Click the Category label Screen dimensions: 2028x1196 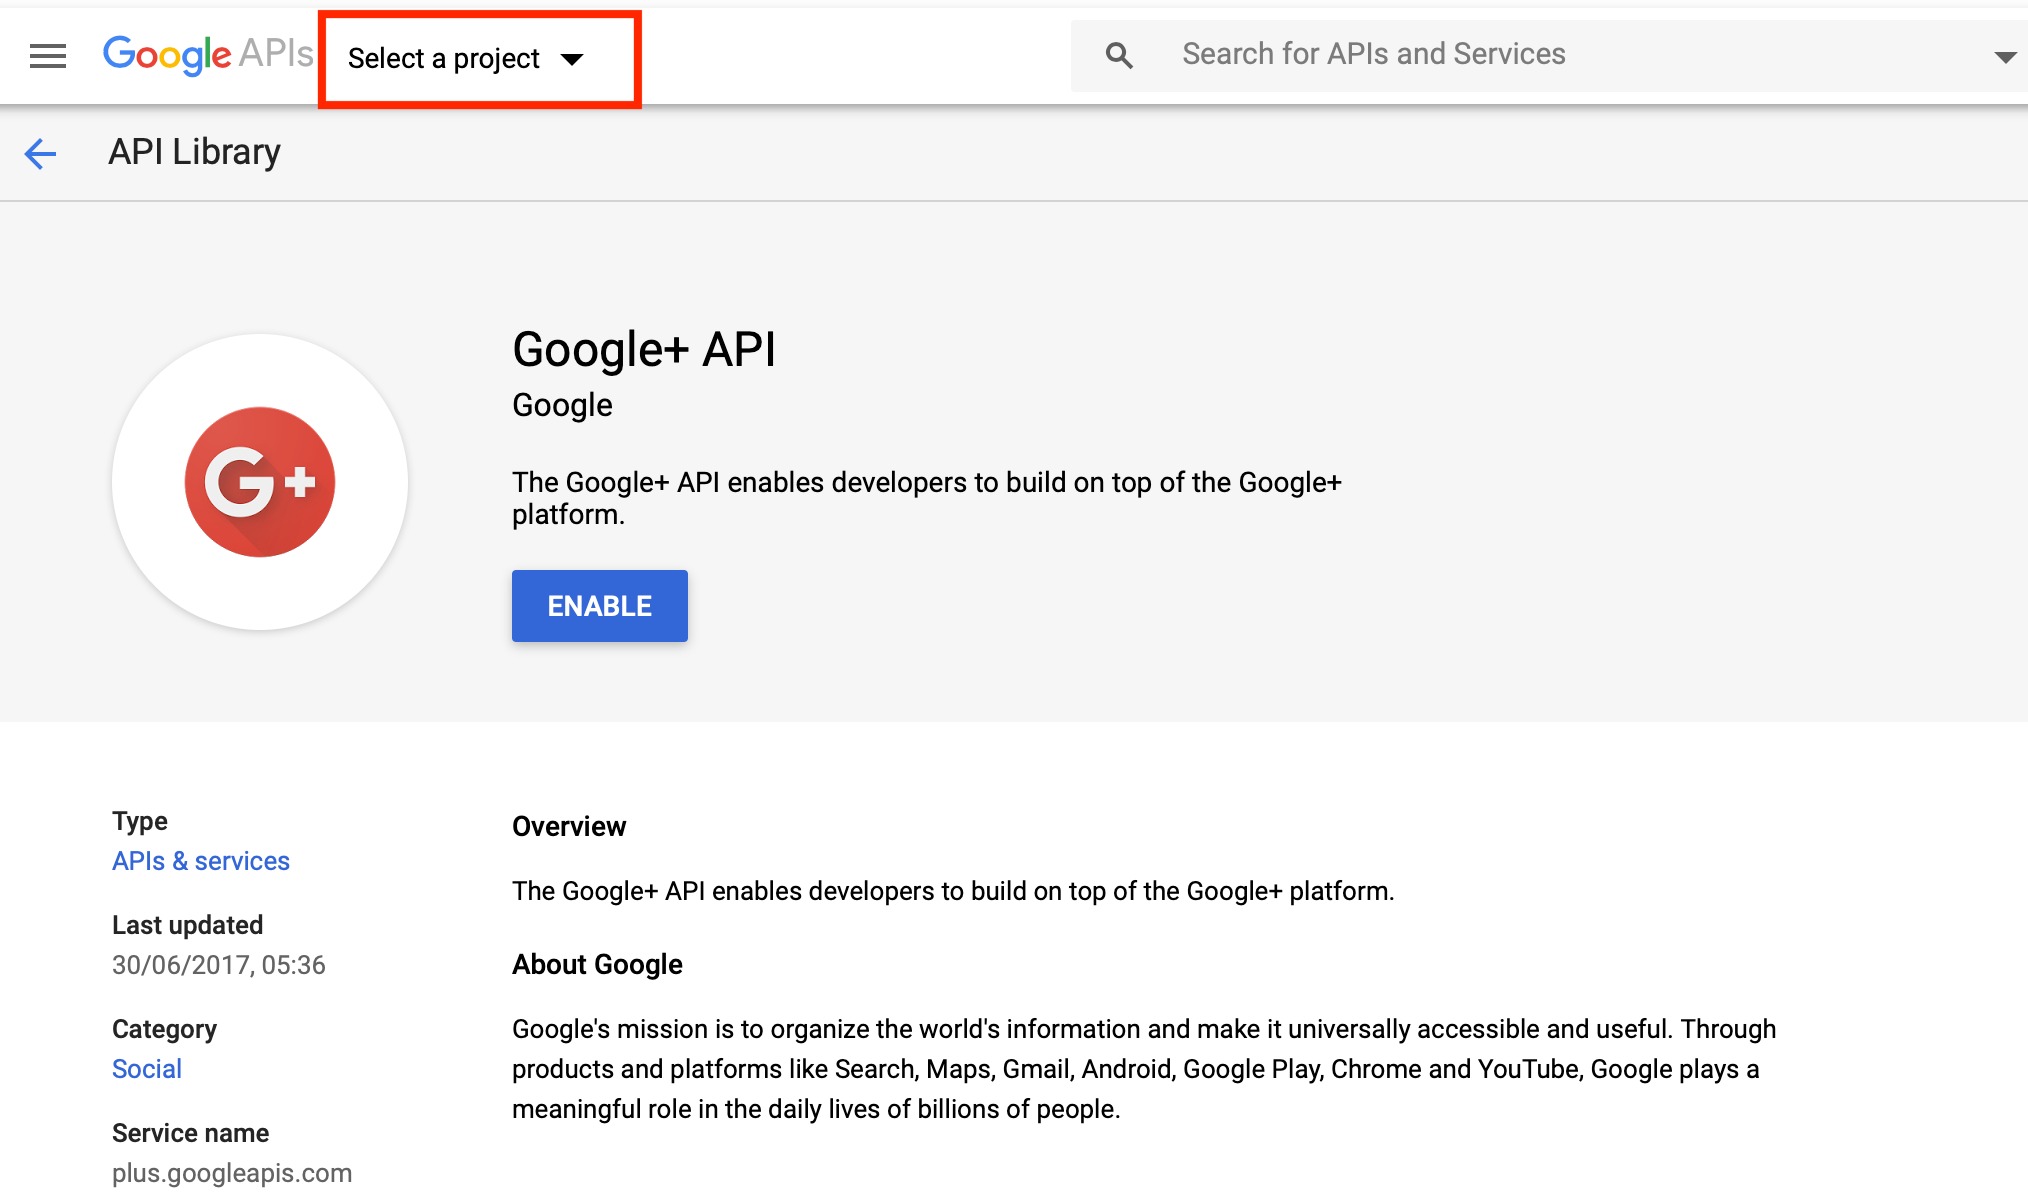164,1029
